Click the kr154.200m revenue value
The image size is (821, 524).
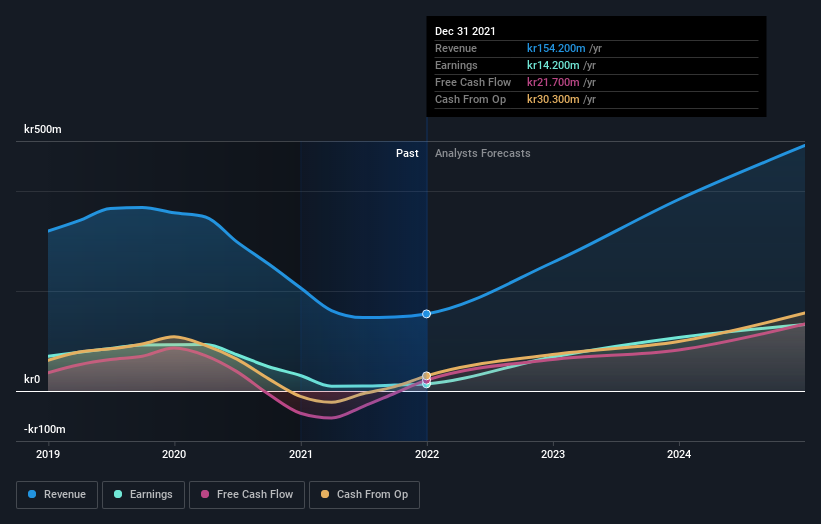tap(556, 48)
